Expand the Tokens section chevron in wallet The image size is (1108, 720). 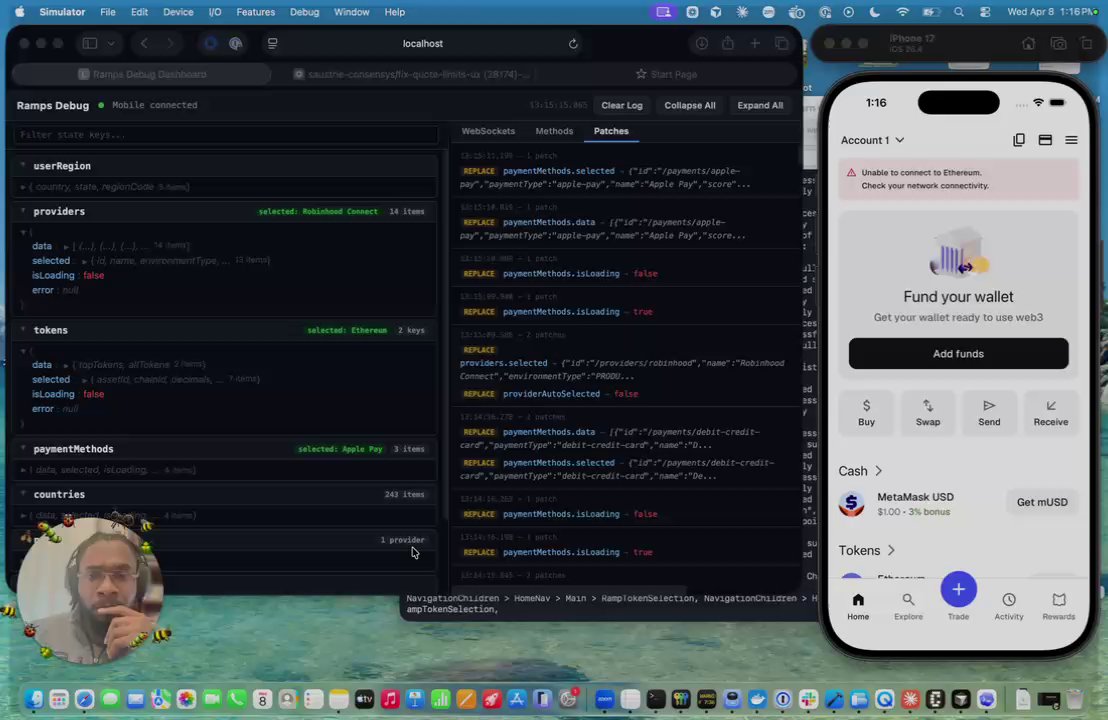tap(891, 550)
